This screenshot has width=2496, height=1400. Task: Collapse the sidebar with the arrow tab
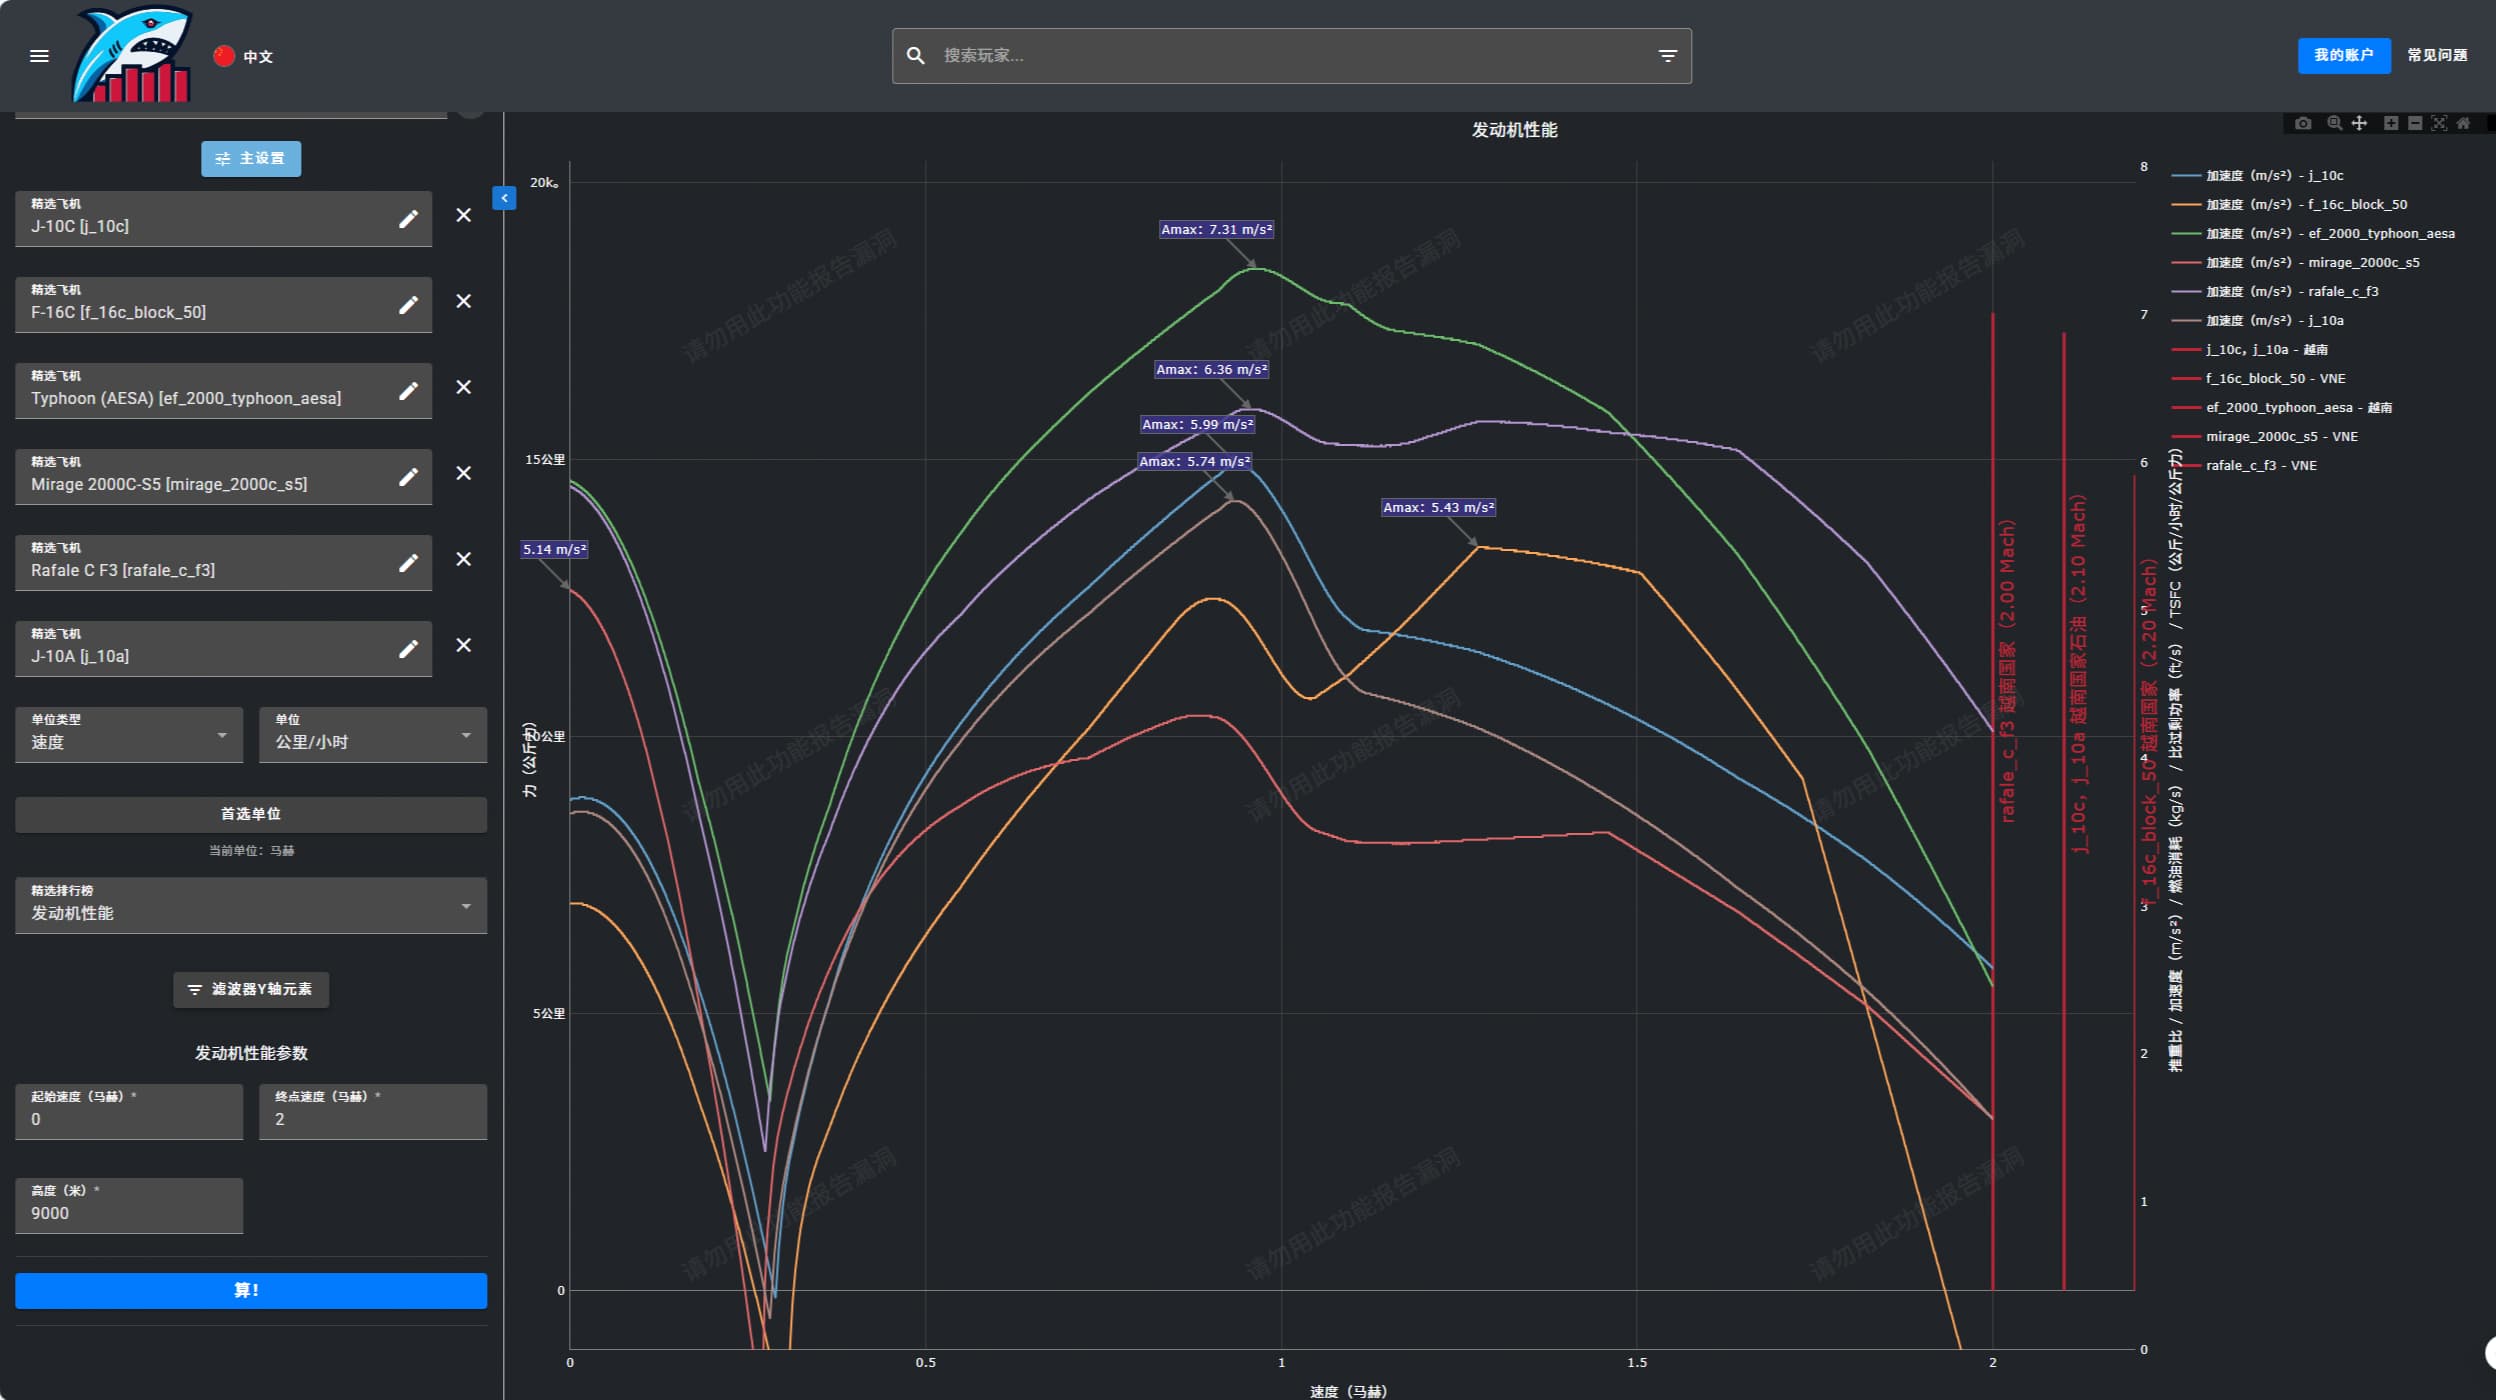504,198
